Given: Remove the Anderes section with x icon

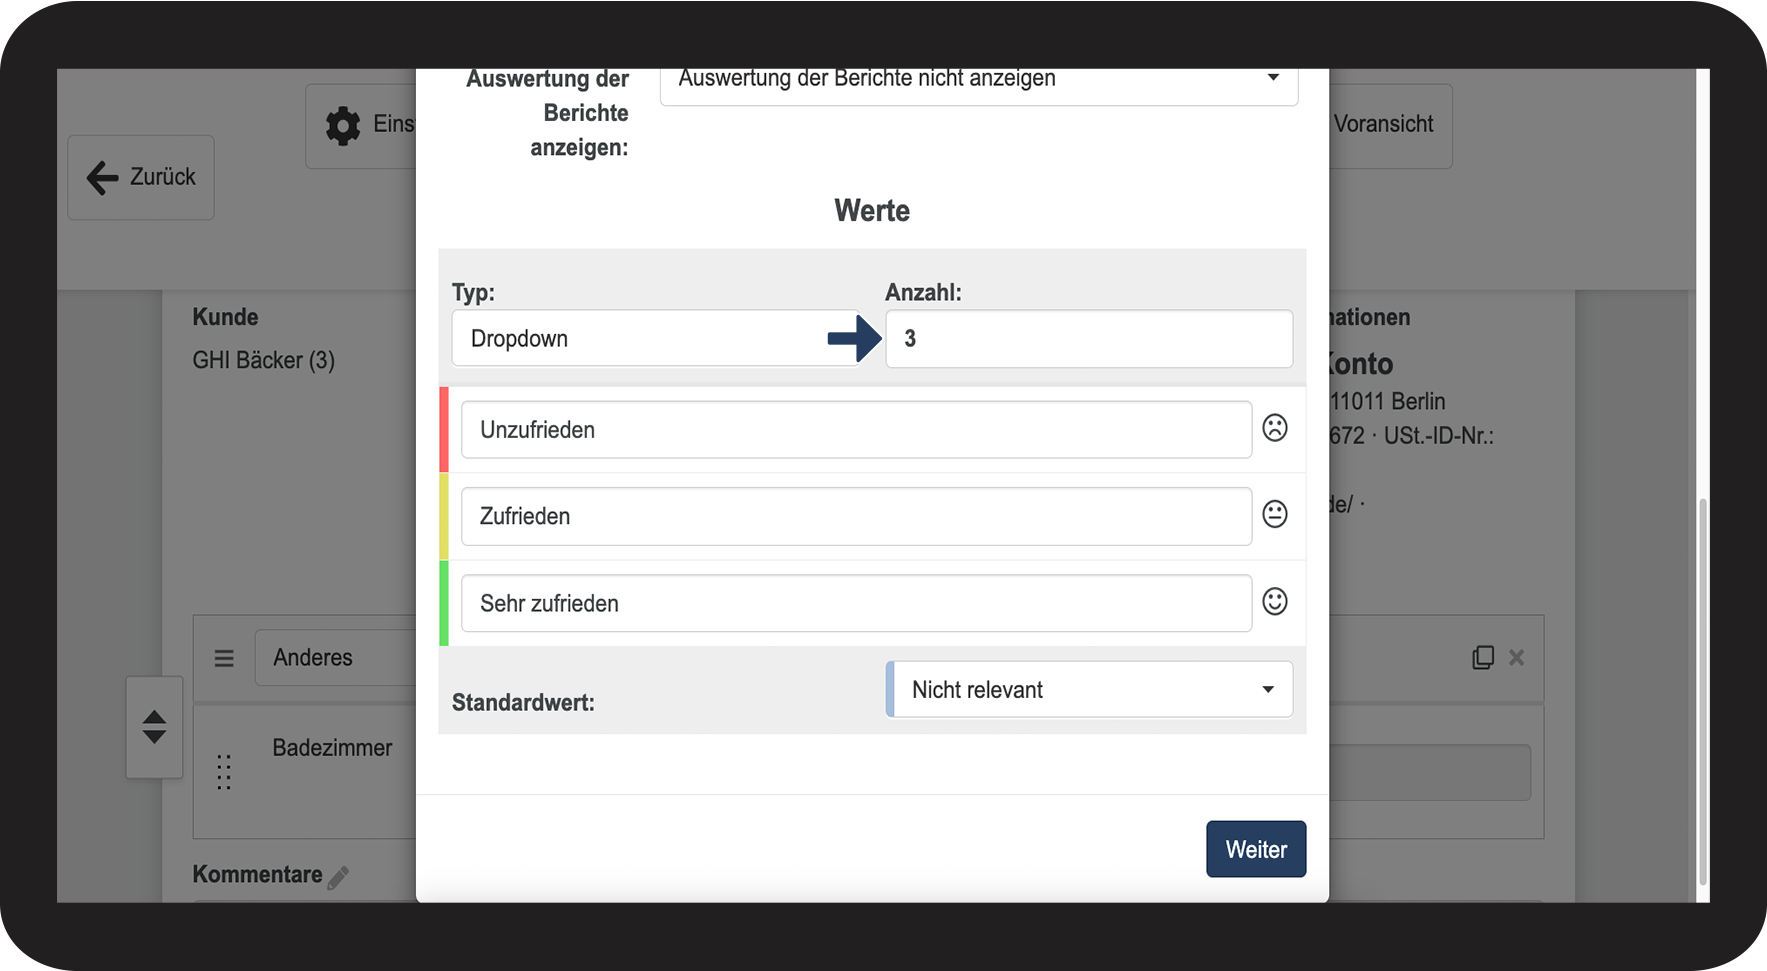Looking at the screenshot, I should 1517,657.
